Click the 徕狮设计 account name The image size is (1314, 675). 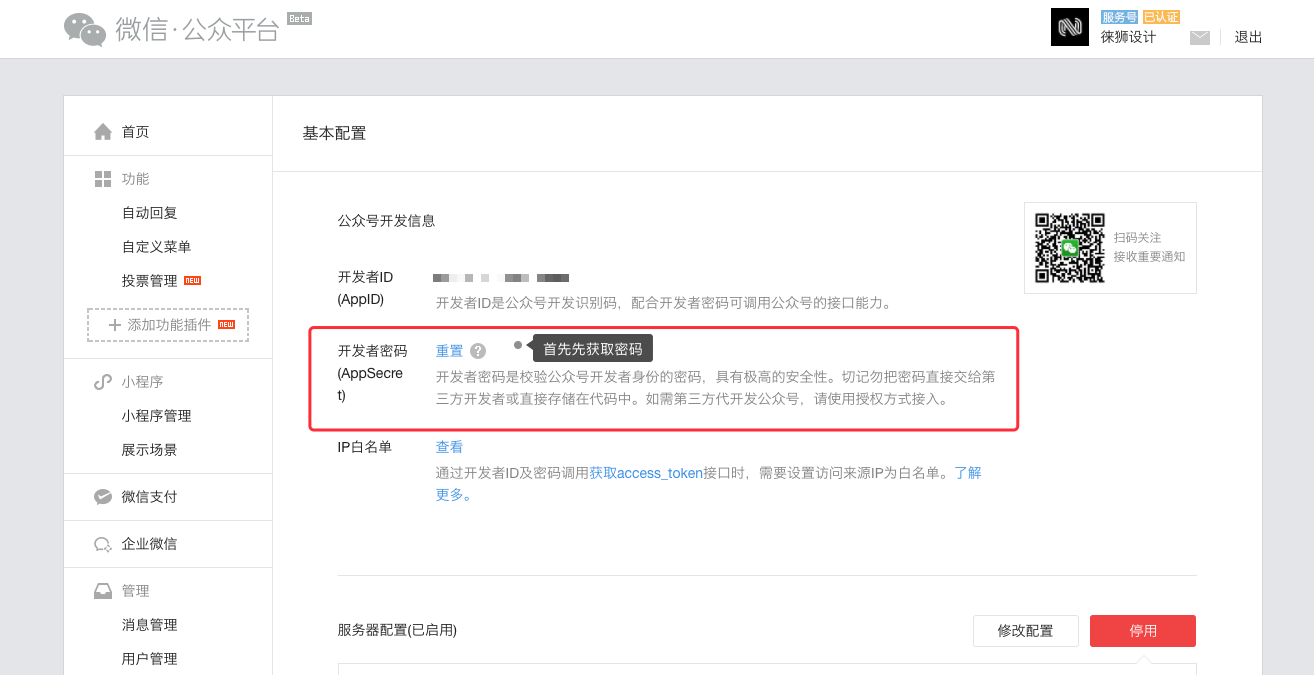1128,37
